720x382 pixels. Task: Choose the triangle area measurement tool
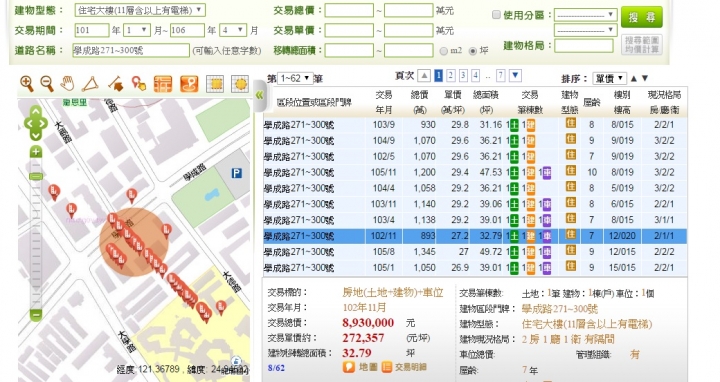(x=90, y=84)
